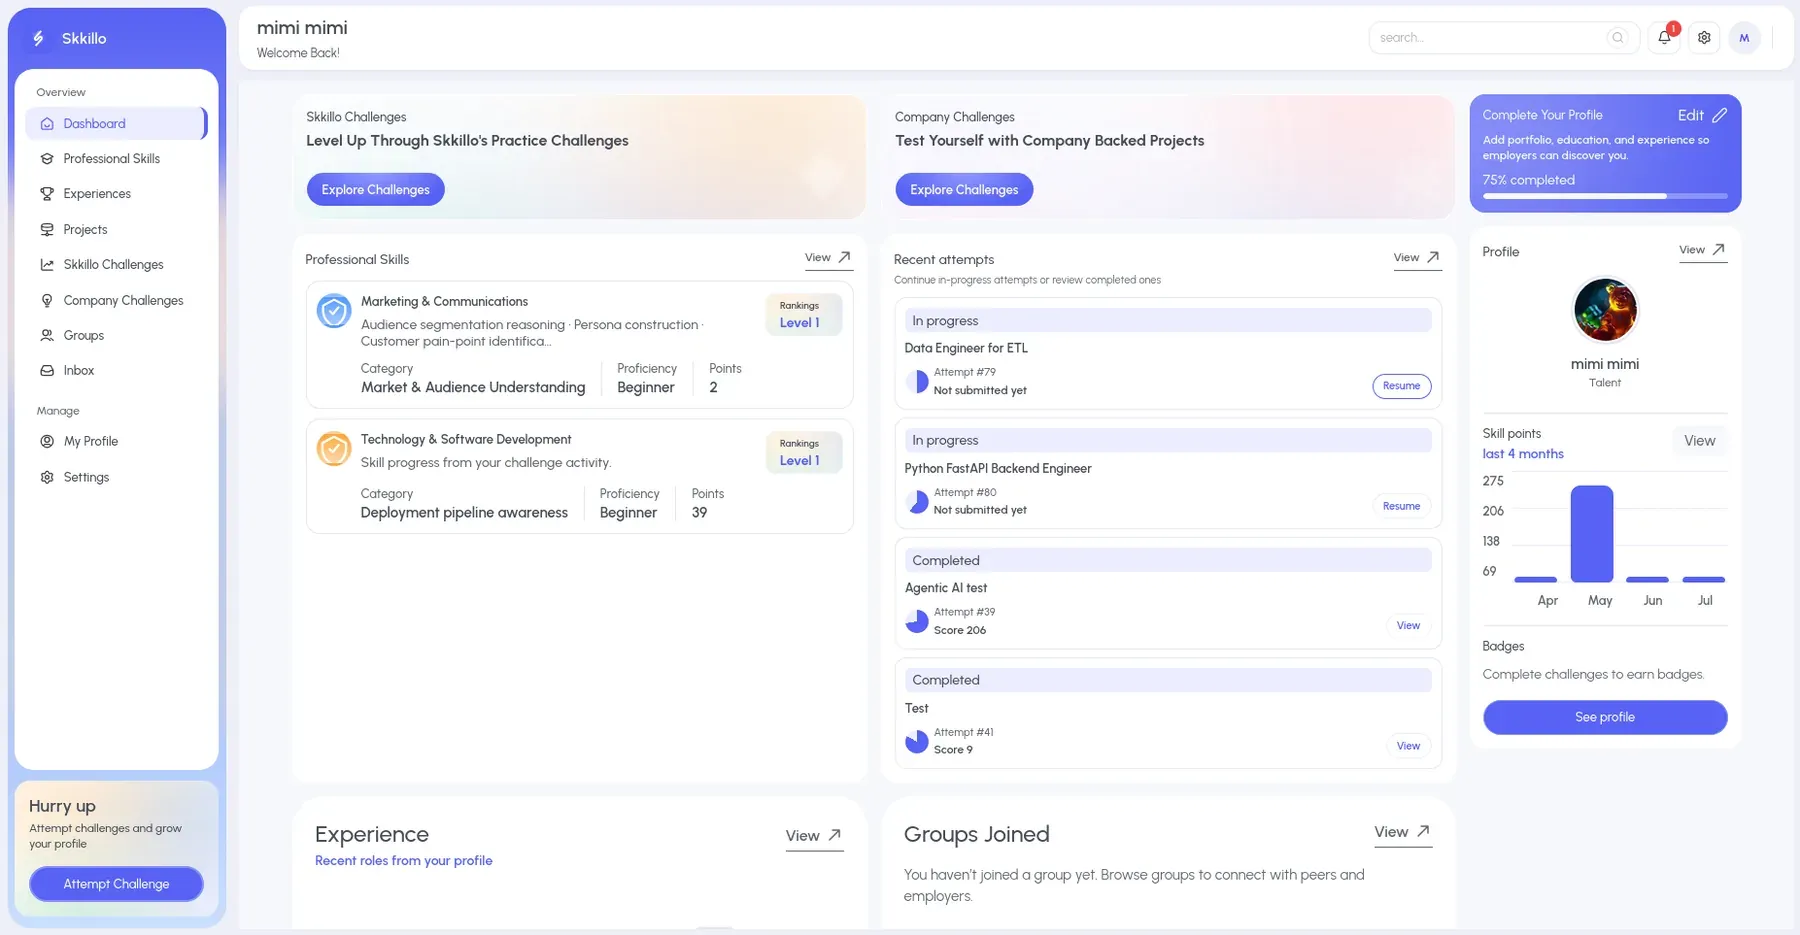
Task: Click the Technology & Software Development badge icon
Action: (x=334, y=449)
